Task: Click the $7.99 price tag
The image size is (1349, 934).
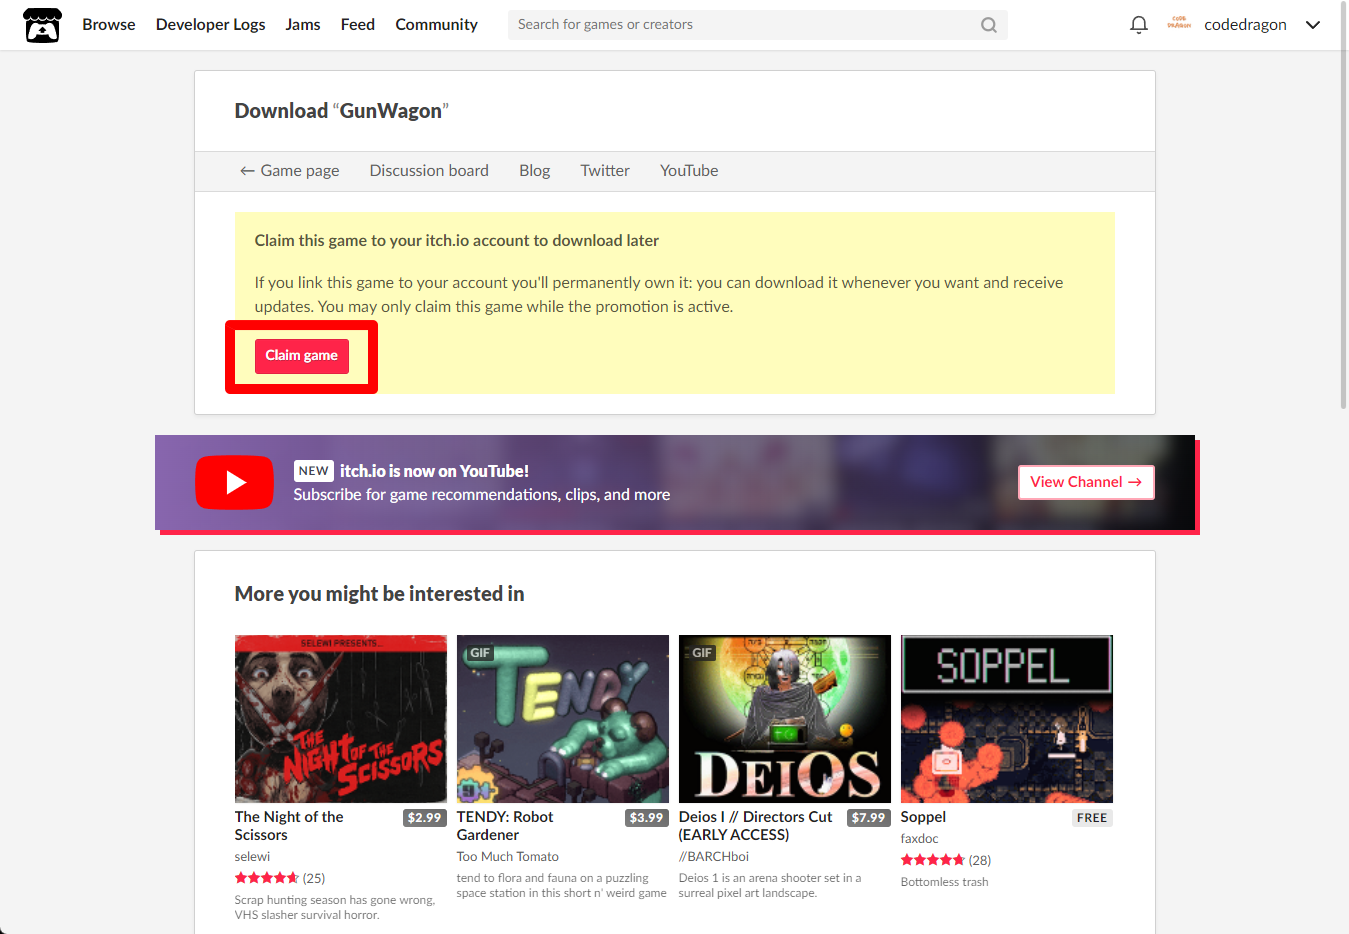Action: tap(868, 818)
